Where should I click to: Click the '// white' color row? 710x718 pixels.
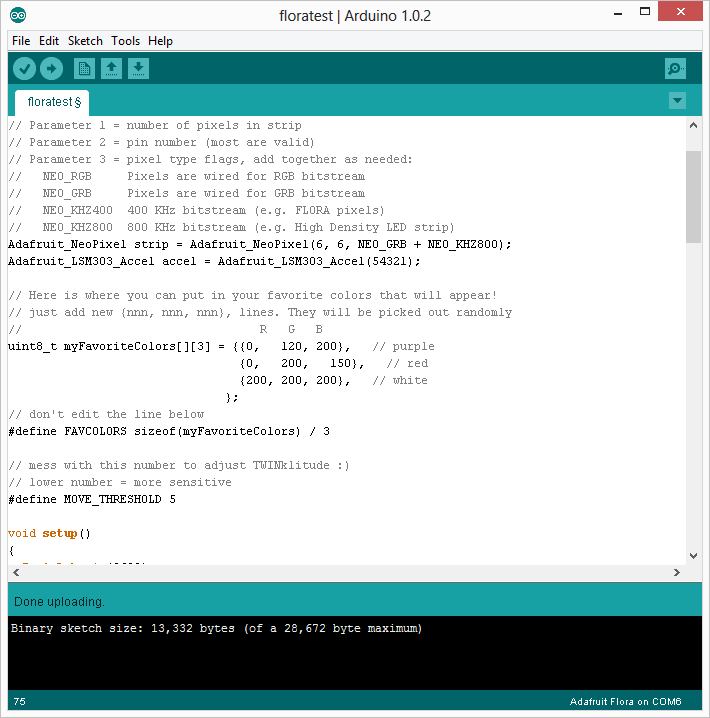(x=334, y=381)
